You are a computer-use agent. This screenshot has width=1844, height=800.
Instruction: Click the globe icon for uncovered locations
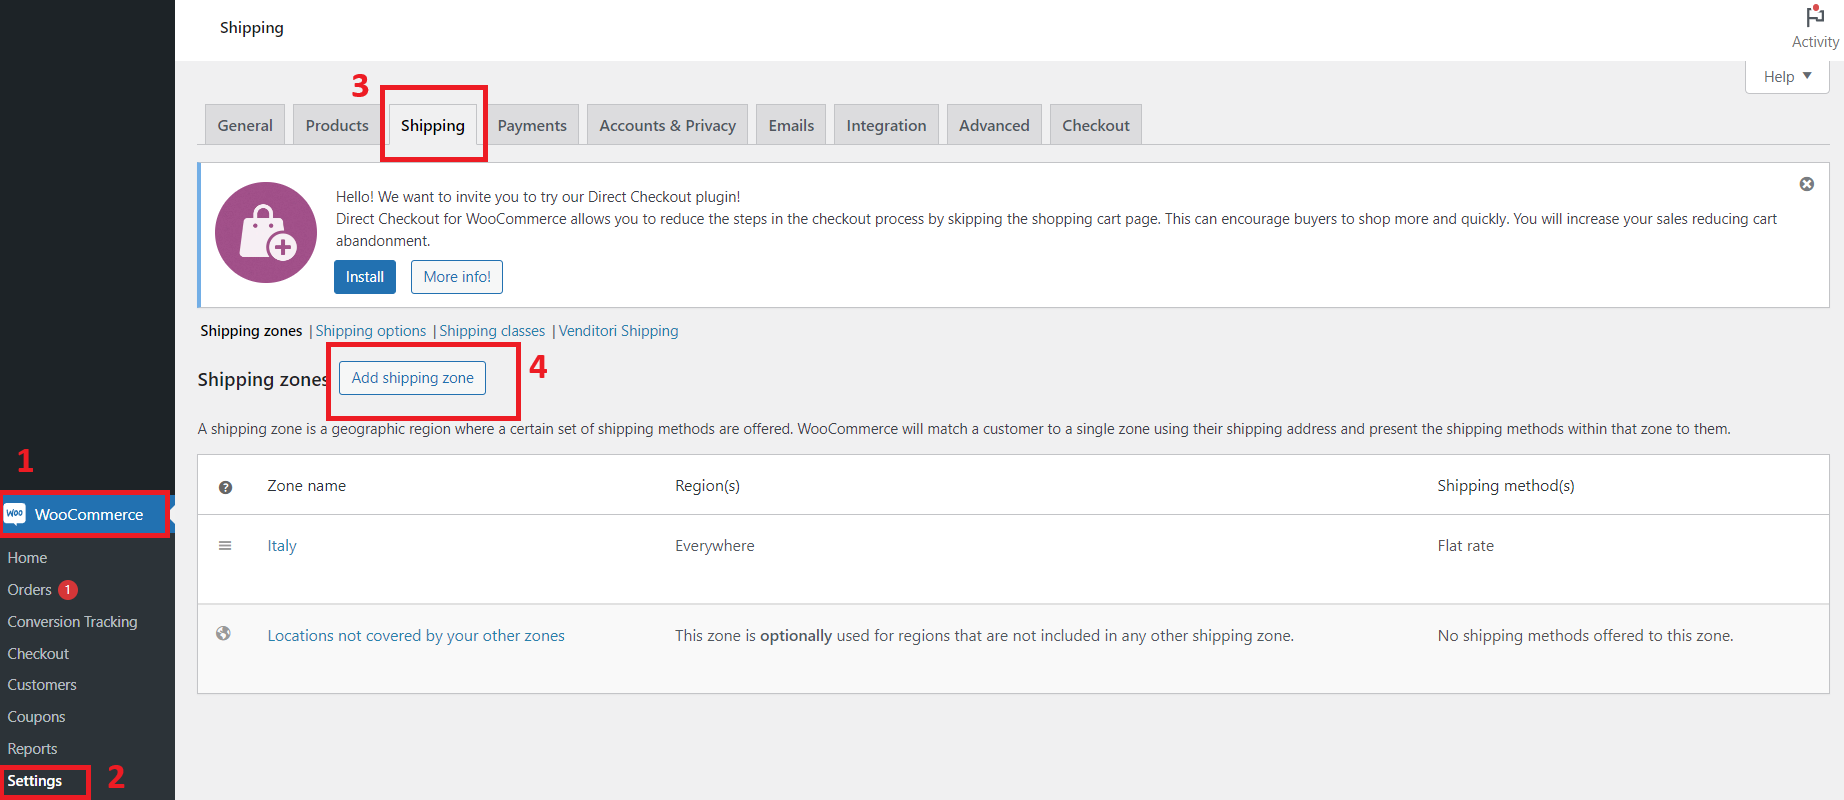pos(224,633)
